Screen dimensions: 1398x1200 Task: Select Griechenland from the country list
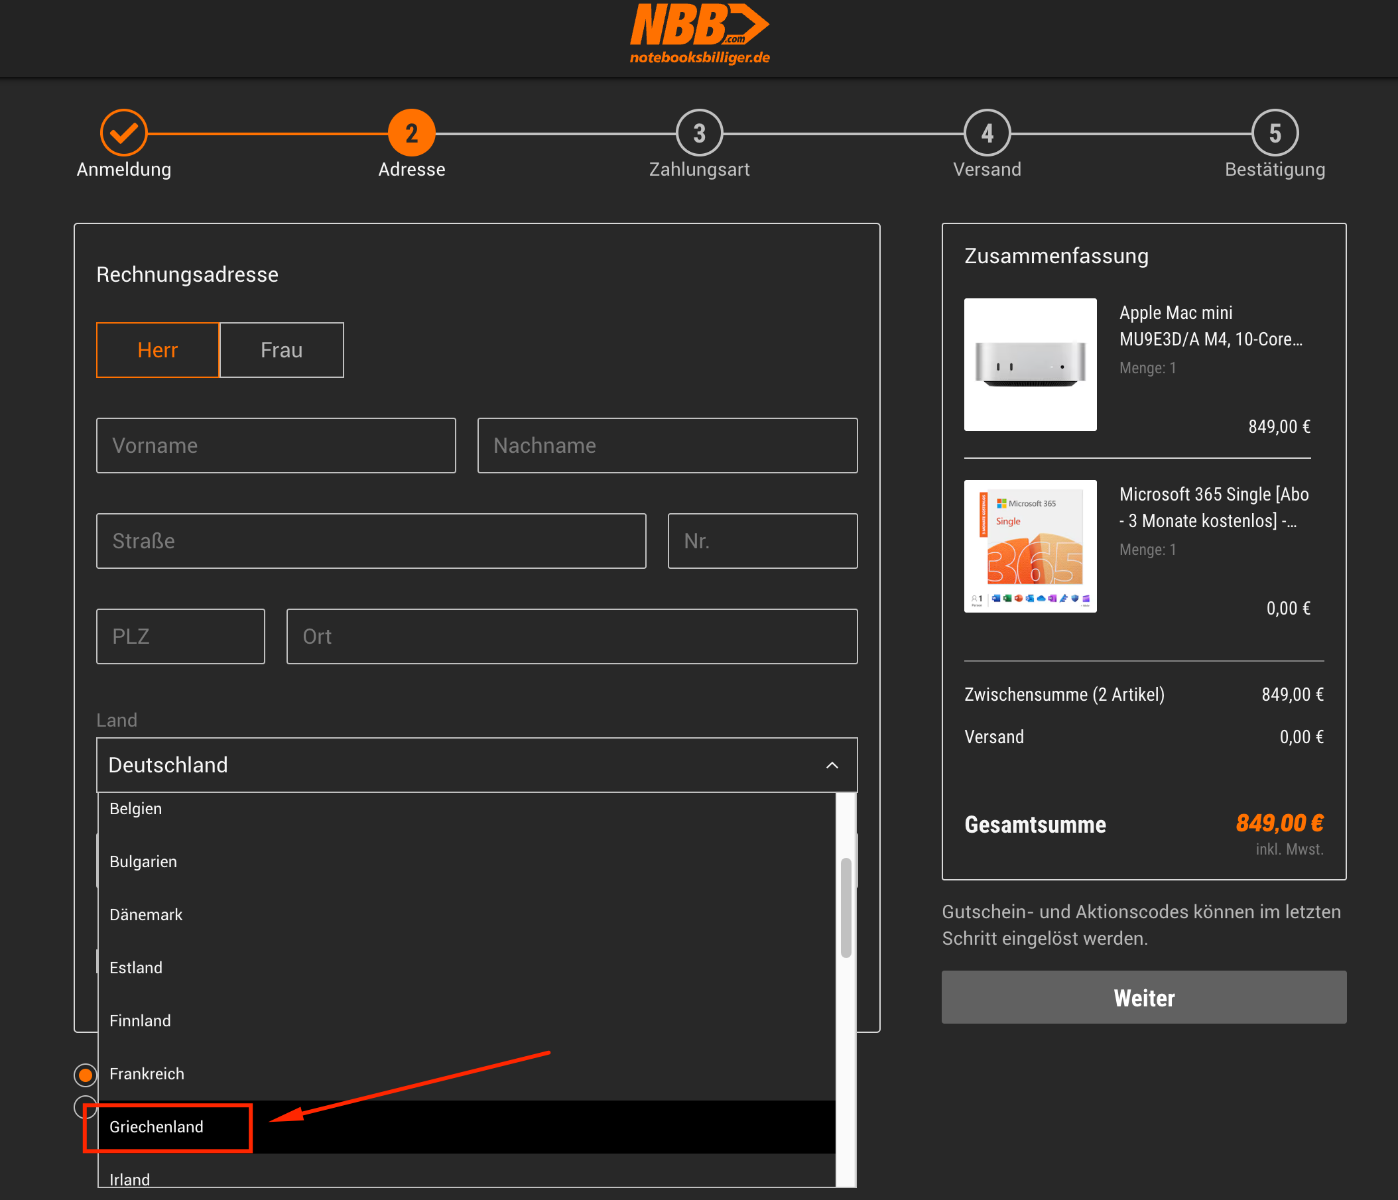467,1127
